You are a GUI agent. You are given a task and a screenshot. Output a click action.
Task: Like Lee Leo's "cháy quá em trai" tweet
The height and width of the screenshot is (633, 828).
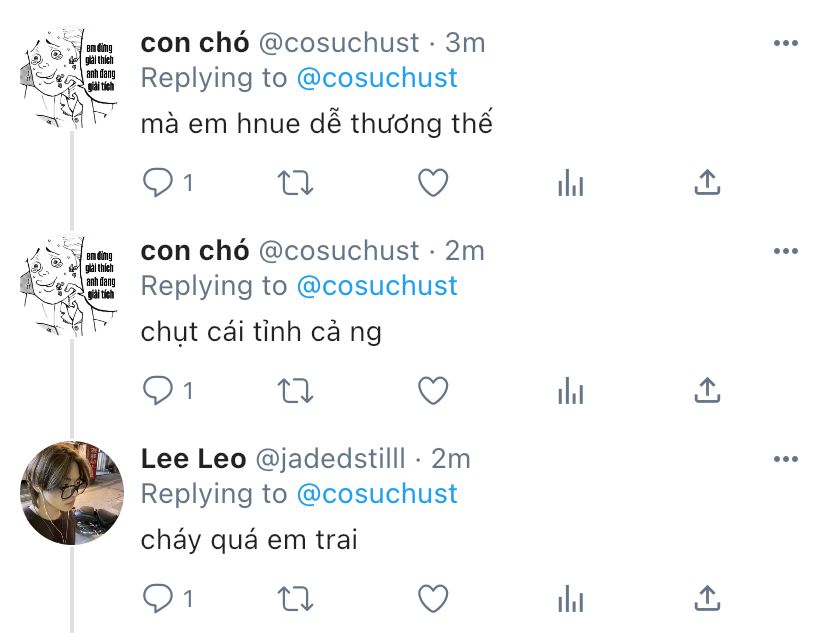(433, 599)
